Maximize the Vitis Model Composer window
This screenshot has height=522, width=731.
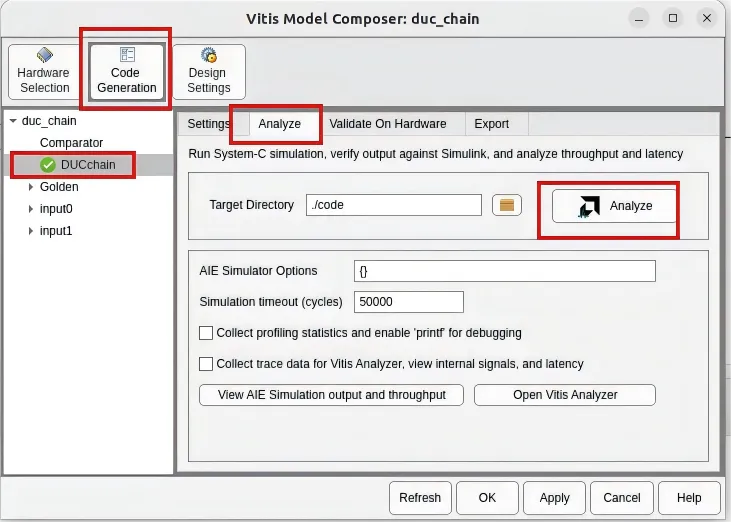tap(672, 18)
